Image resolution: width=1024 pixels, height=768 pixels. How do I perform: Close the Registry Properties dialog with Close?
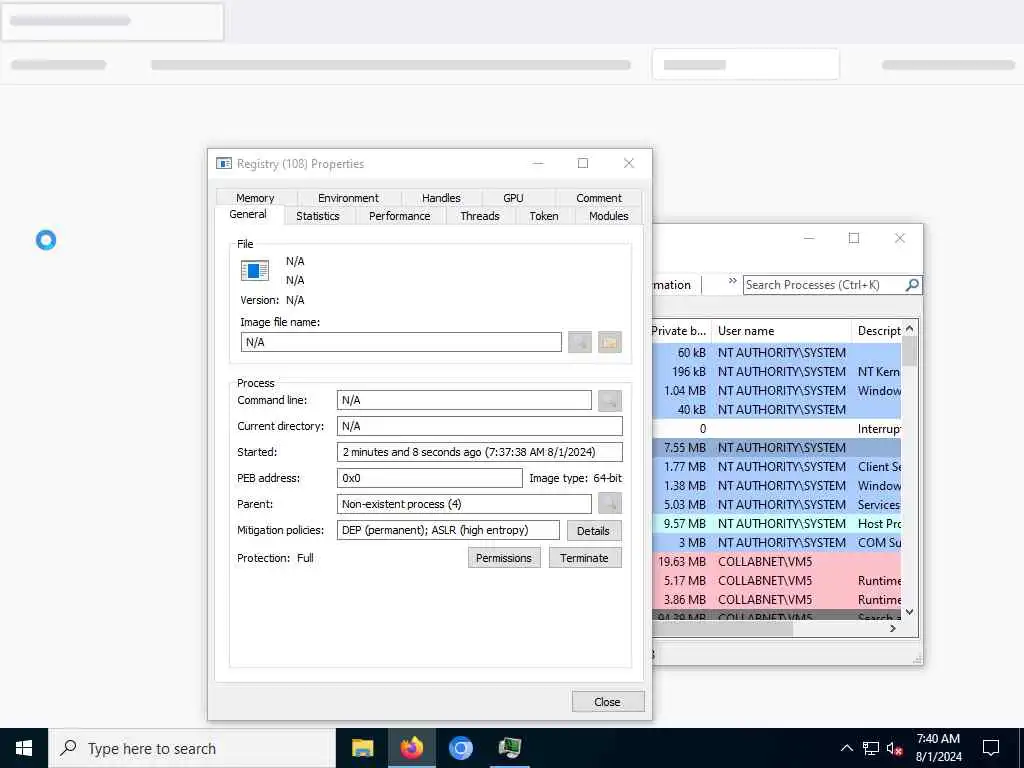pos(607,701)
